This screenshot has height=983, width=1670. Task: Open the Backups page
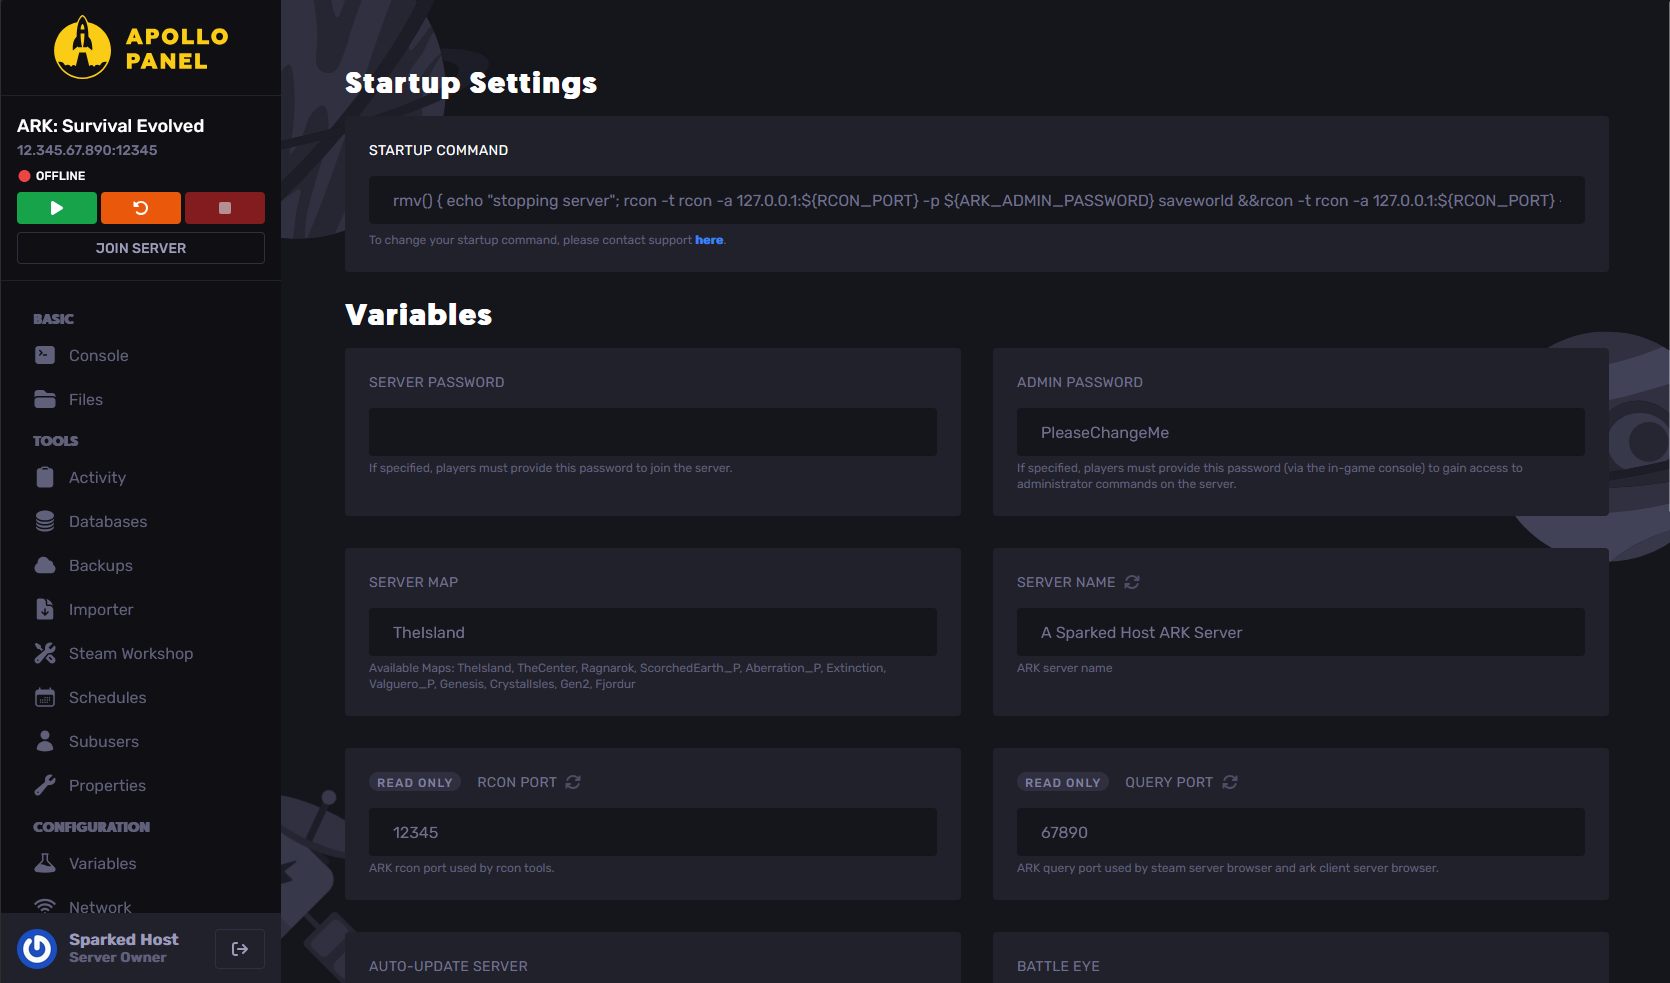pyautogui.click(x=100, y=566)
